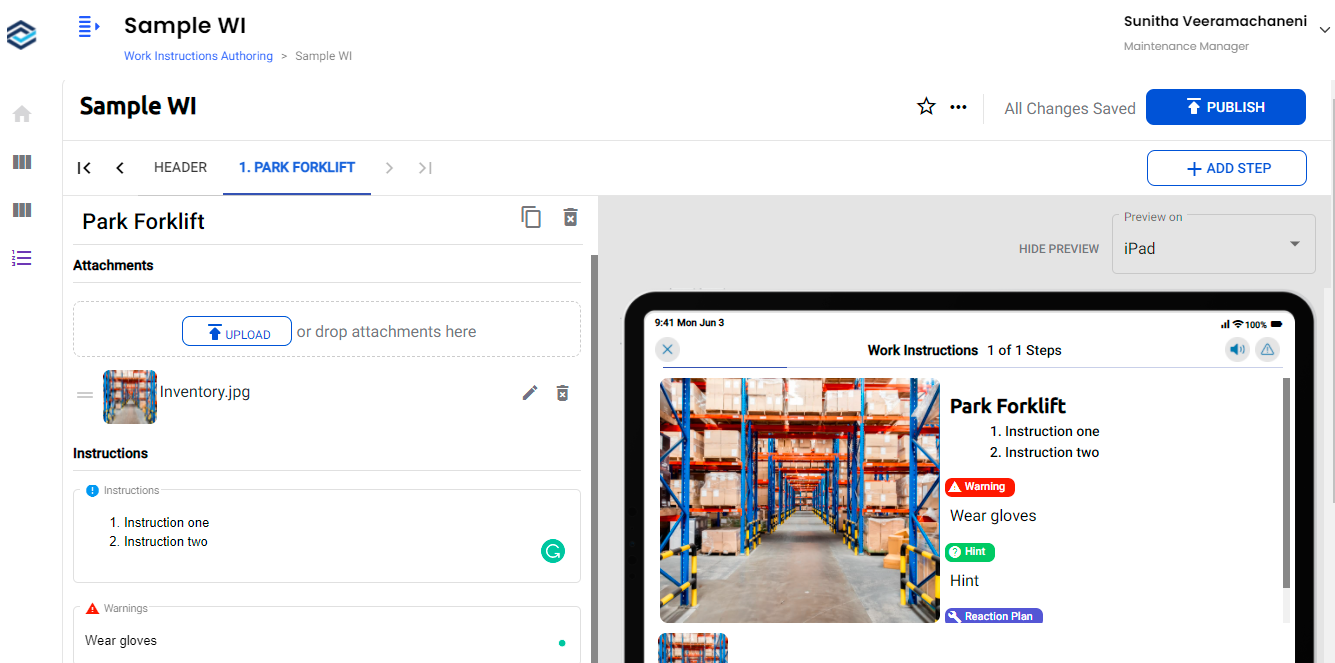Open the Home icon in left sidebar
The image size is (1335, 663).
pos(21,114)
